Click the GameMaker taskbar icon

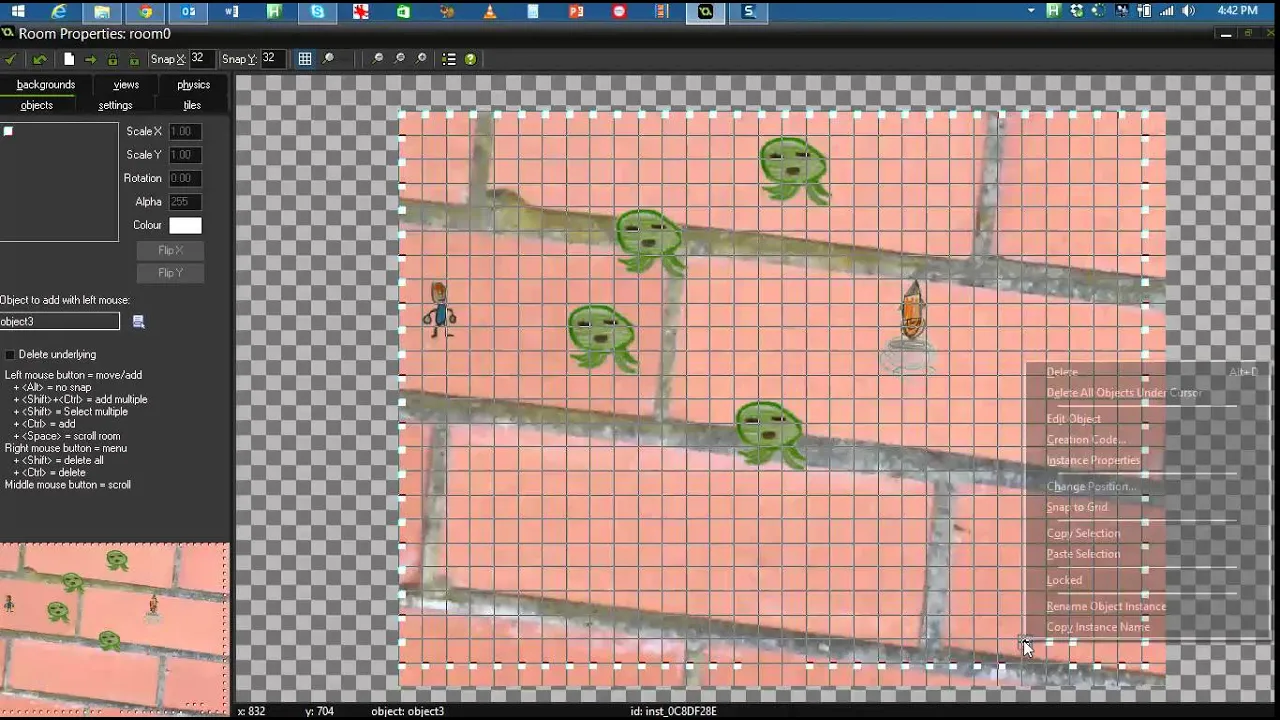[x=706, y=12]
